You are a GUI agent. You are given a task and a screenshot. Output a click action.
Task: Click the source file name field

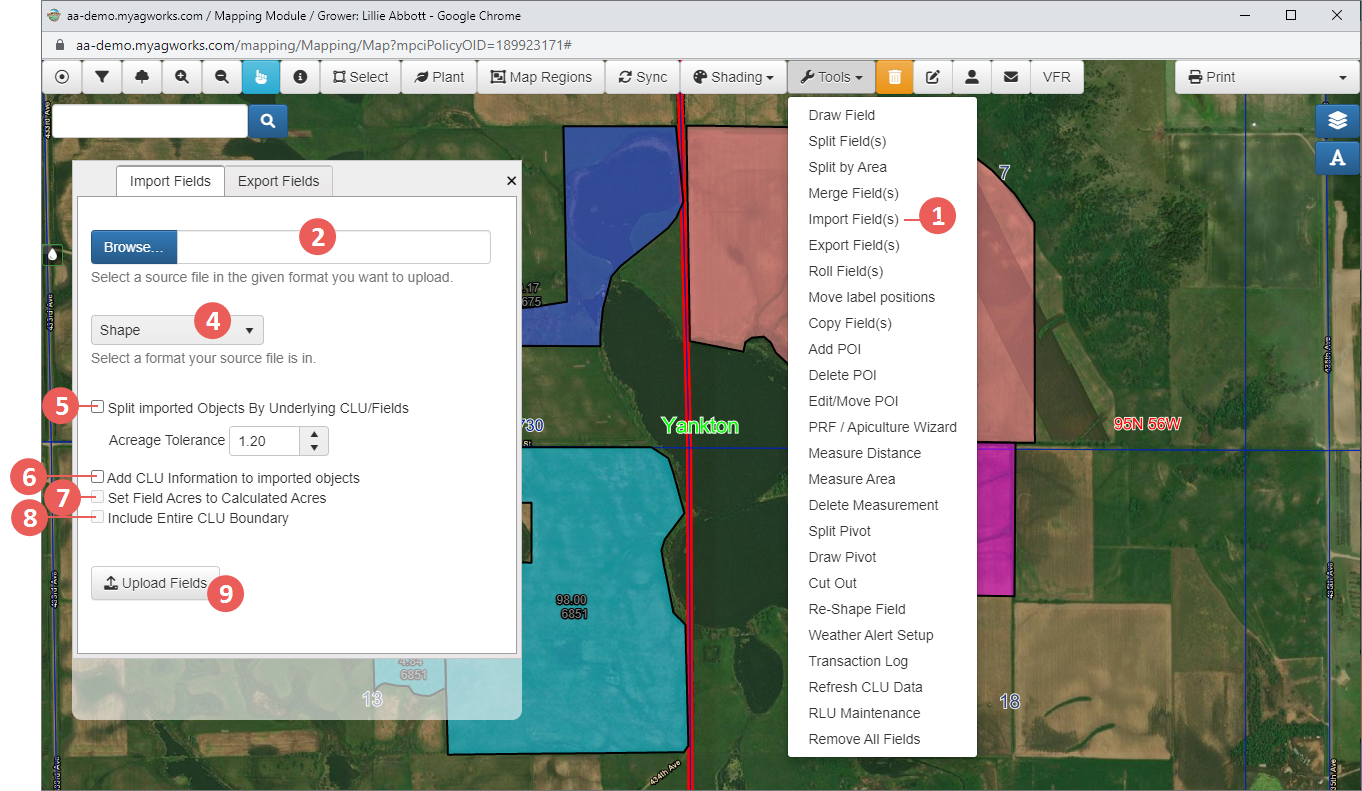click(334, 247)
